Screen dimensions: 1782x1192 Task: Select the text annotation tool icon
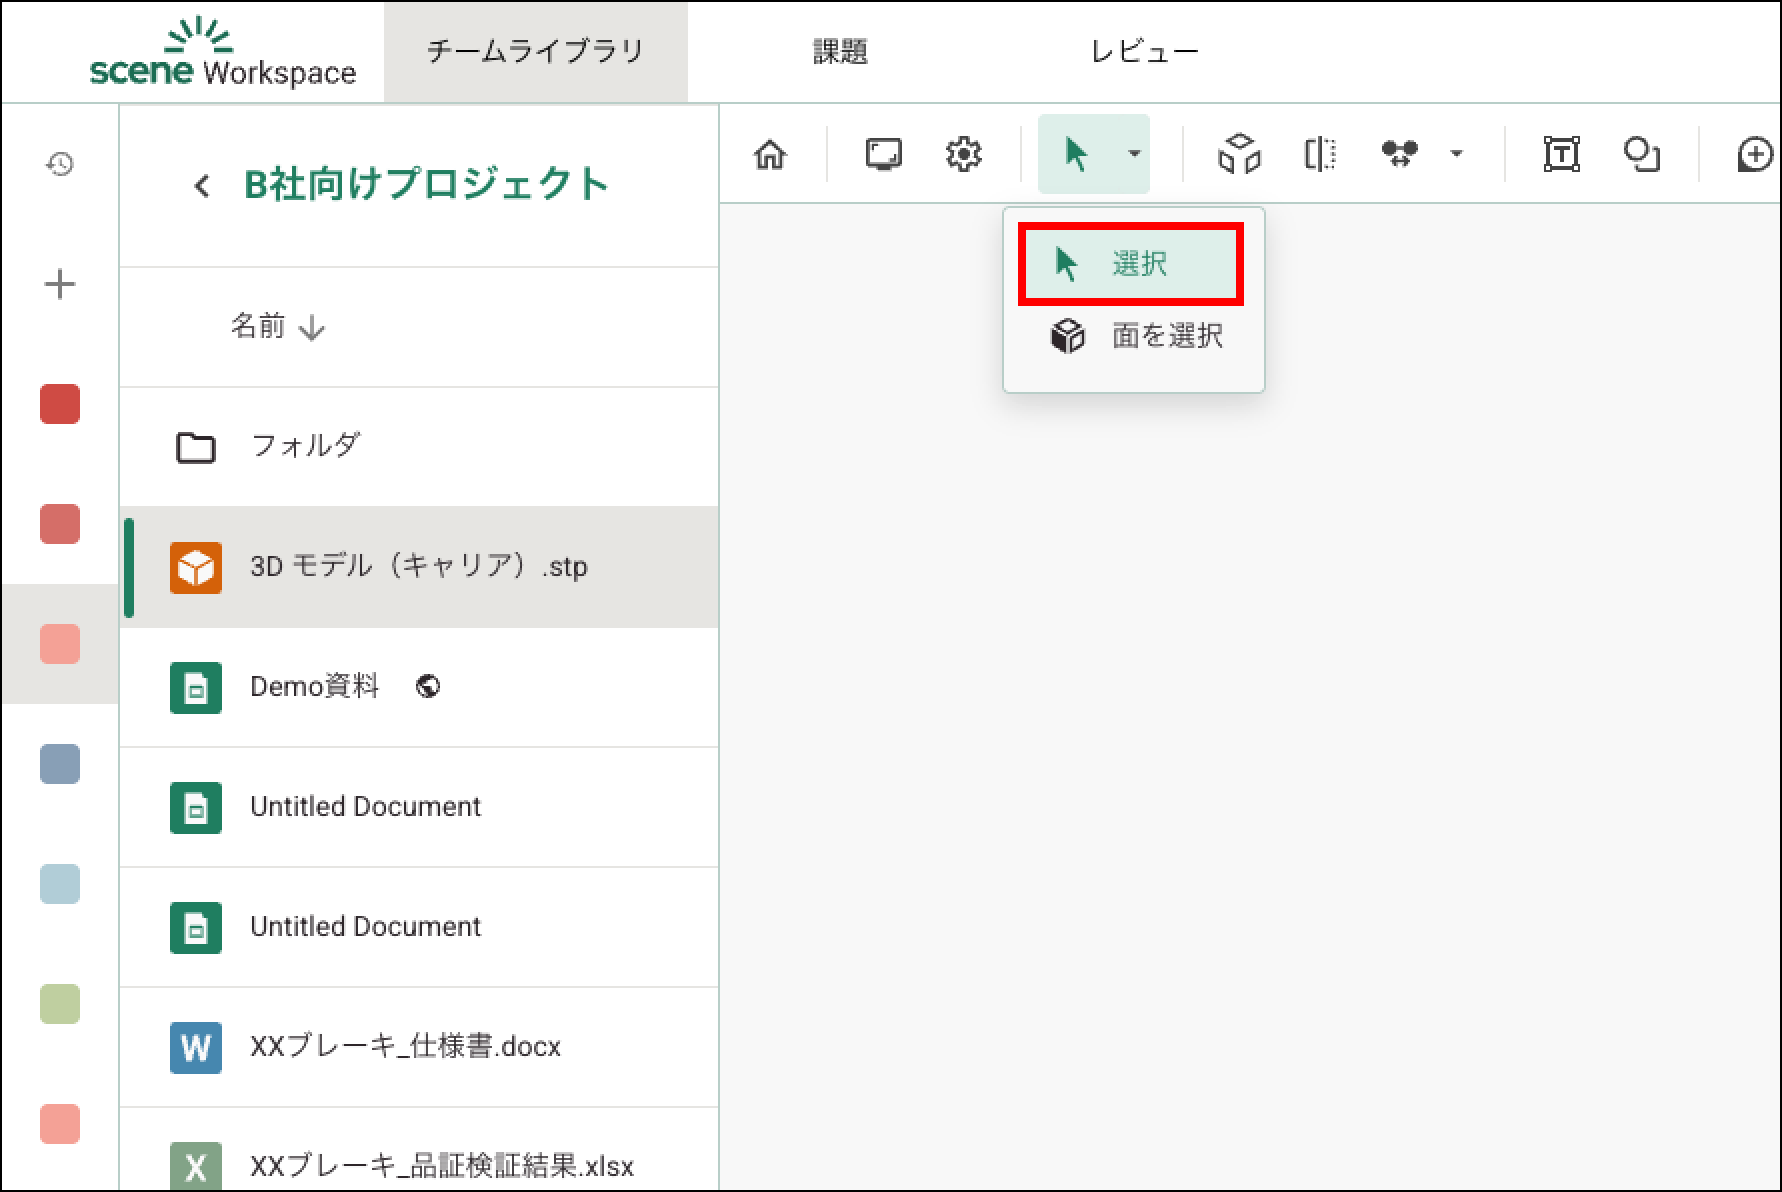click(1561, 155)
